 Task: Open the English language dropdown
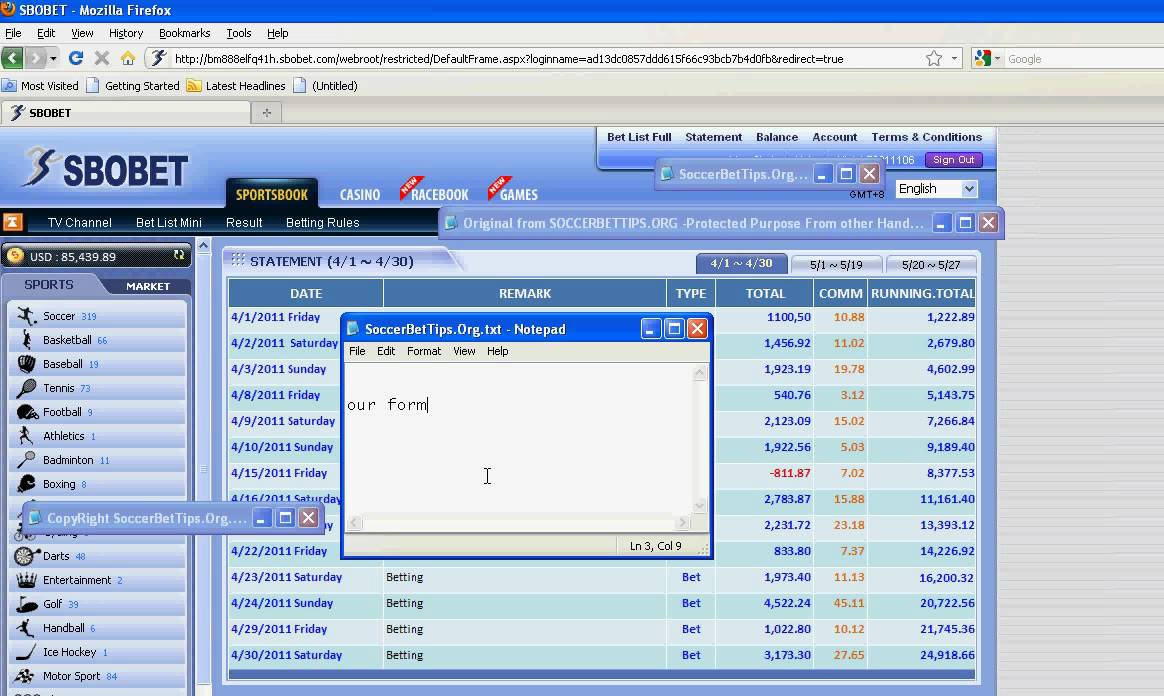pos(937,188)
